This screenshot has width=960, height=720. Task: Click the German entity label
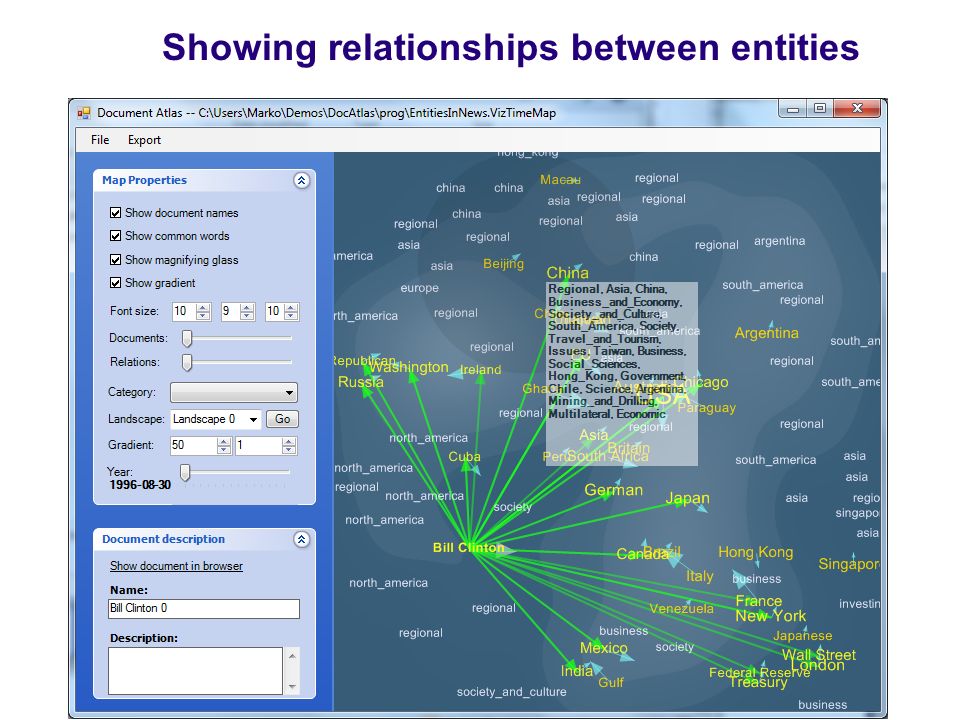point(613,490)
